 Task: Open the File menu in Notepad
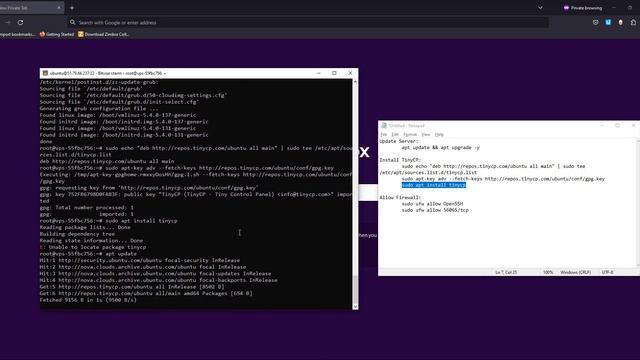pos(383,134)
